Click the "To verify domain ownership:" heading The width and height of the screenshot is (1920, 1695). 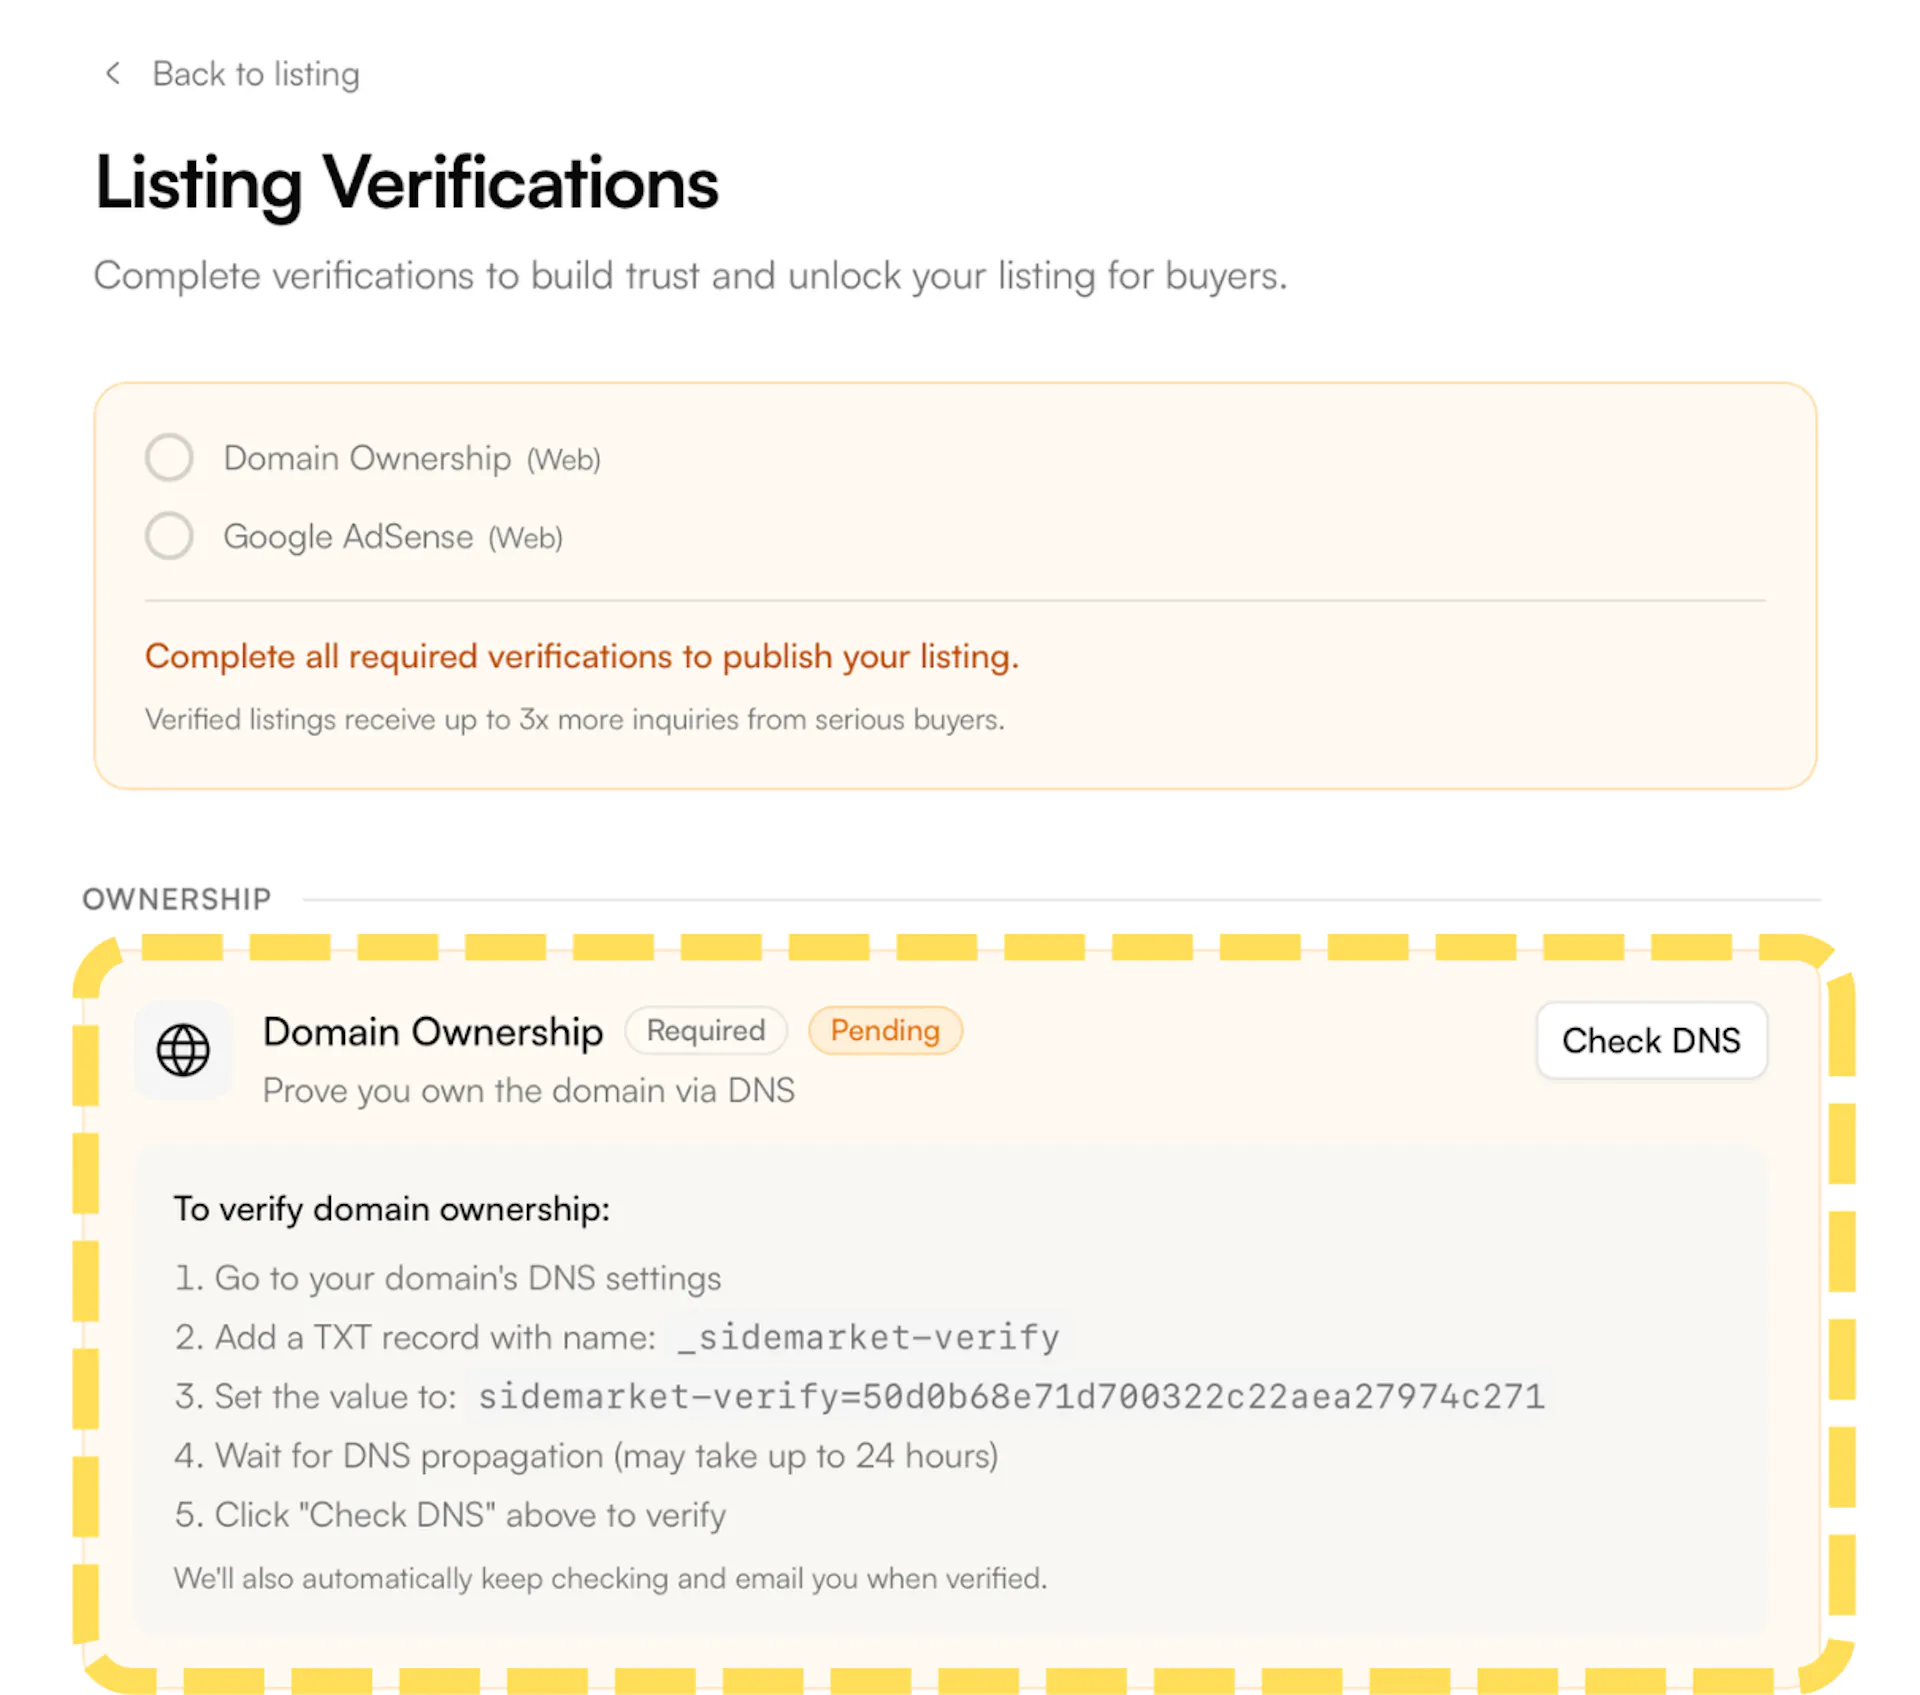pyautogui.click(x=391, y=1209)
